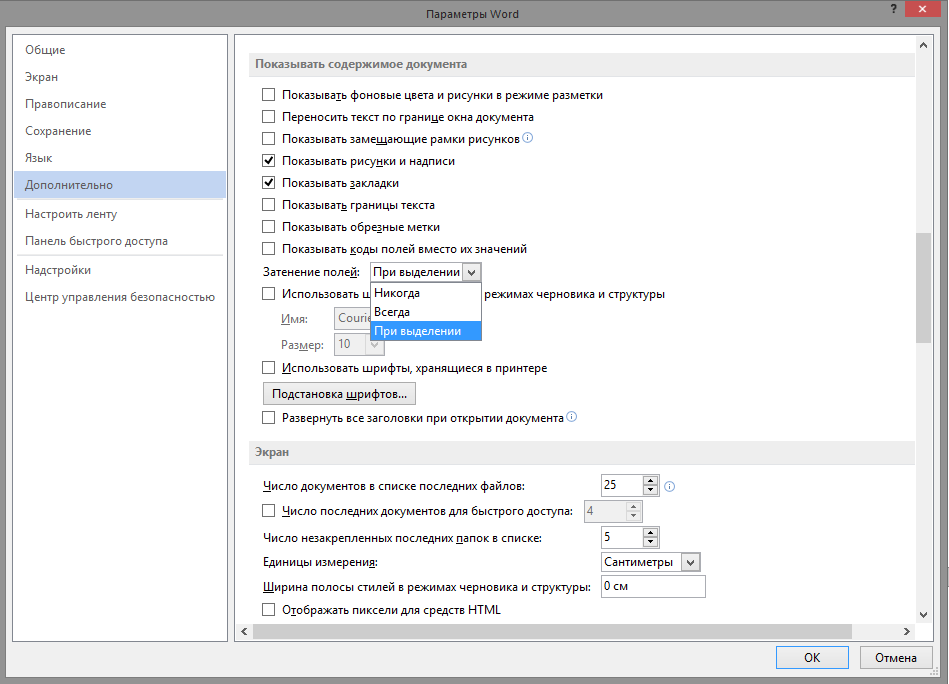Uncheck 'Показывать рисунки и надписи'

(268, 160)
